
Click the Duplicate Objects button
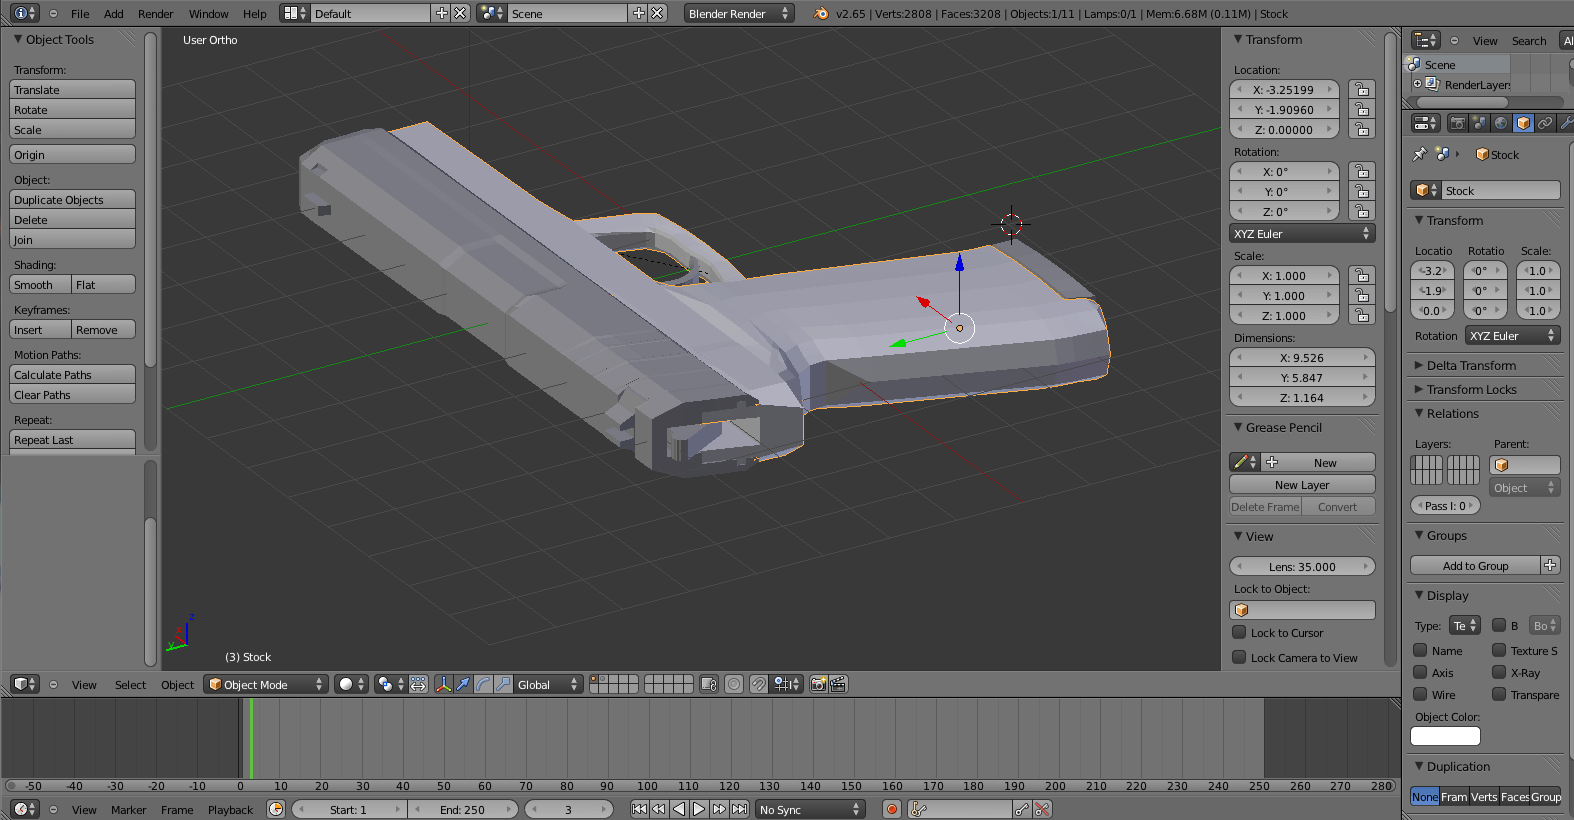72,199
